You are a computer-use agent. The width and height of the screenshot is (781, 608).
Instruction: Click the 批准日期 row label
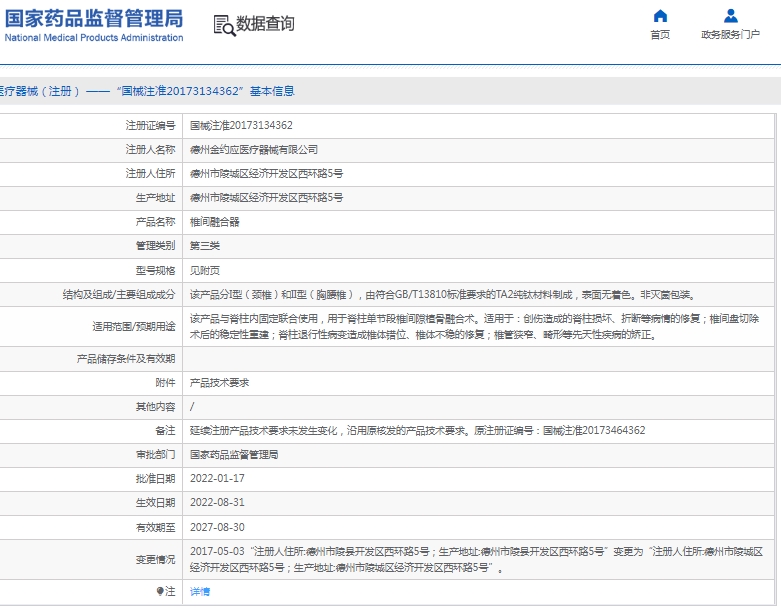point(155,479)
